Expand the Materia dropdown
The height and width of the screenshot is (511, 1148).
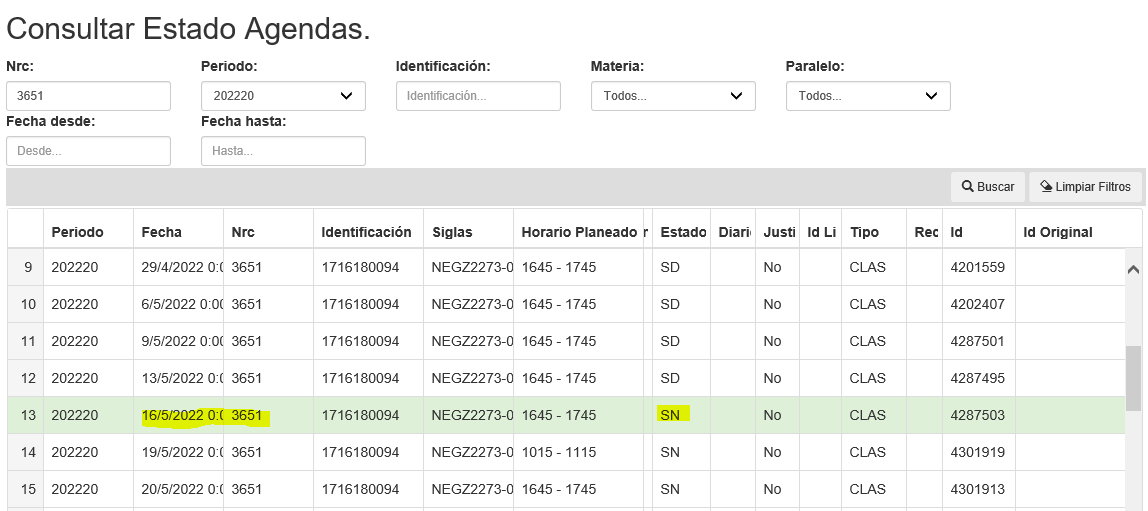pyautogui.click(x=673, y=96)
